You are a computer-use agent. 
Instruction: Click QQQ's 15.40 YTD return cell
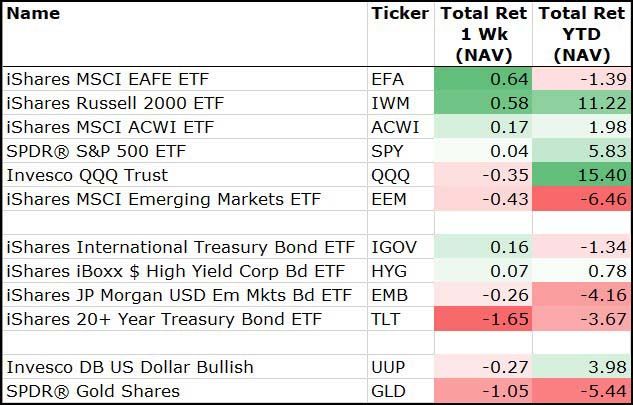[580, 175]
